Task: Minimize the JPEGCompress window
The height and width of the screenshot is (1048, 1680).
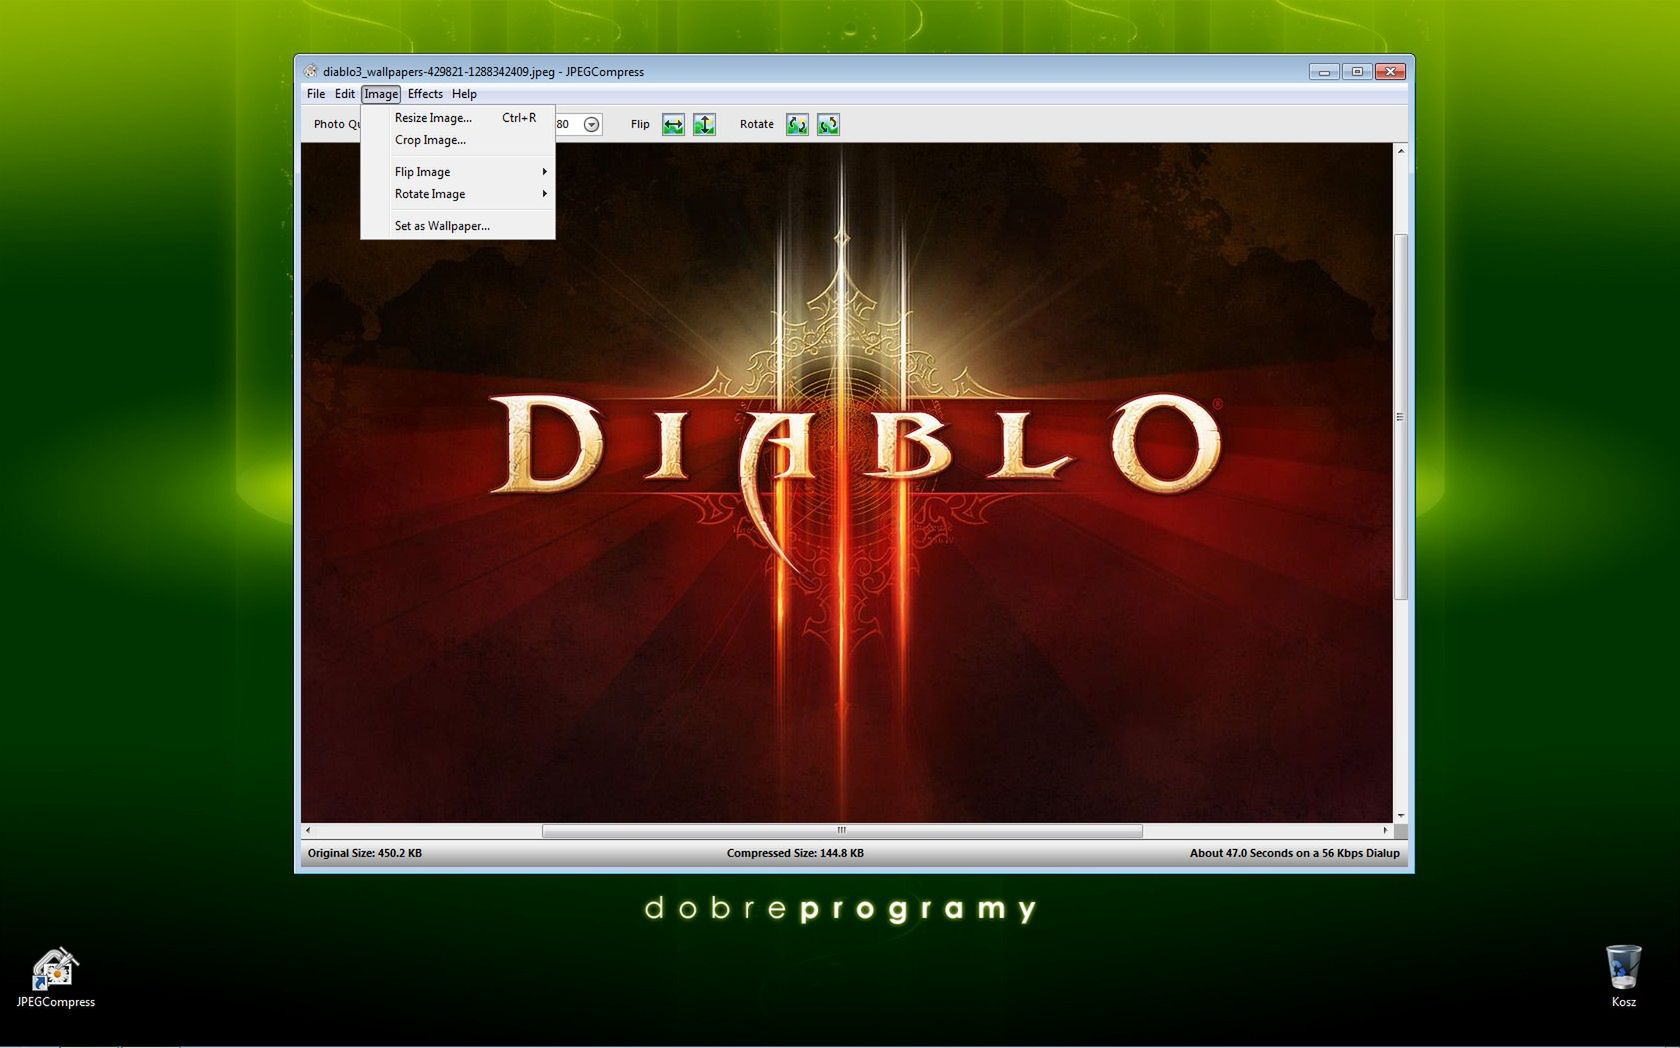Action: tap(1324, 72)
